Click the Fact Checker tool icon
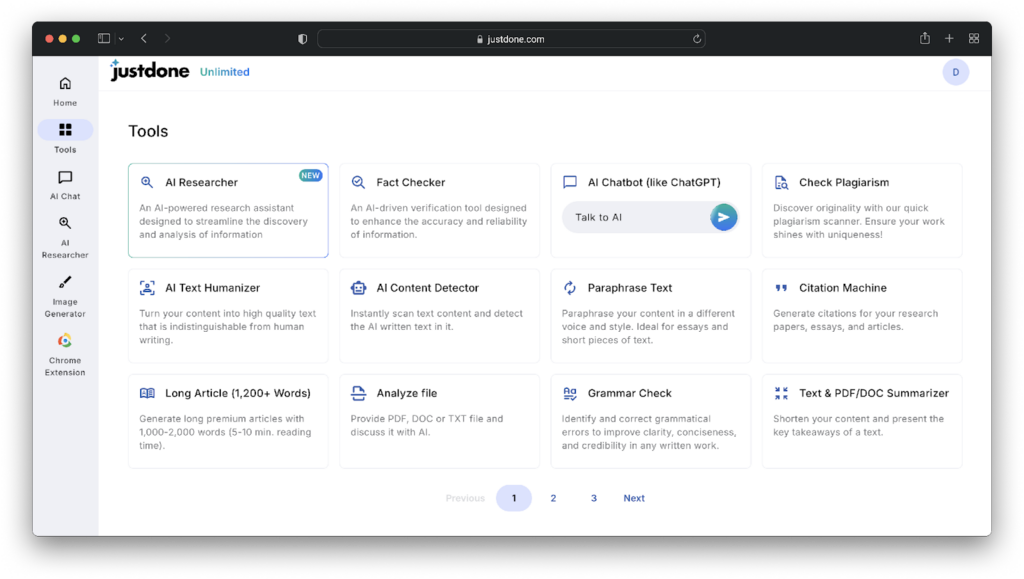The width and height of the screenshot is (1024, 579). click(358, 182)
